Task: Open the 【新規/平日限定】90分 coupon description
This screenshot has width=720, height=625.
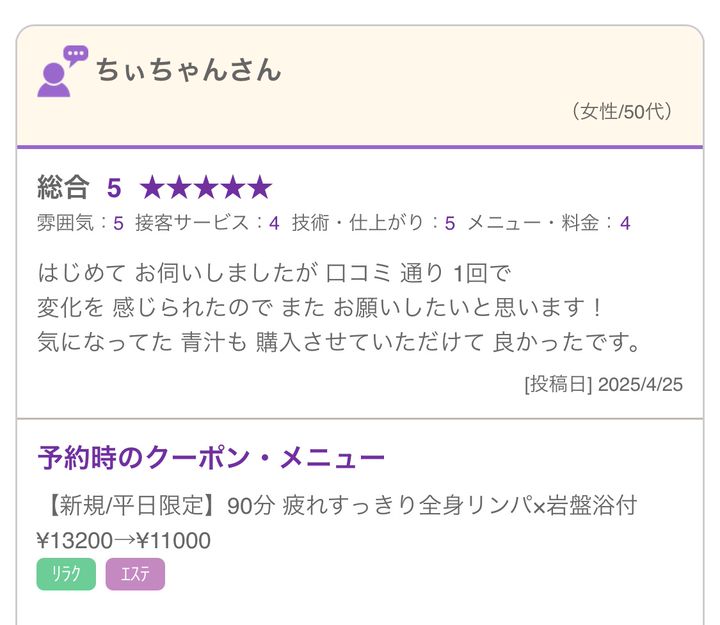Action: pyautogui.click(x=337, y=506)
